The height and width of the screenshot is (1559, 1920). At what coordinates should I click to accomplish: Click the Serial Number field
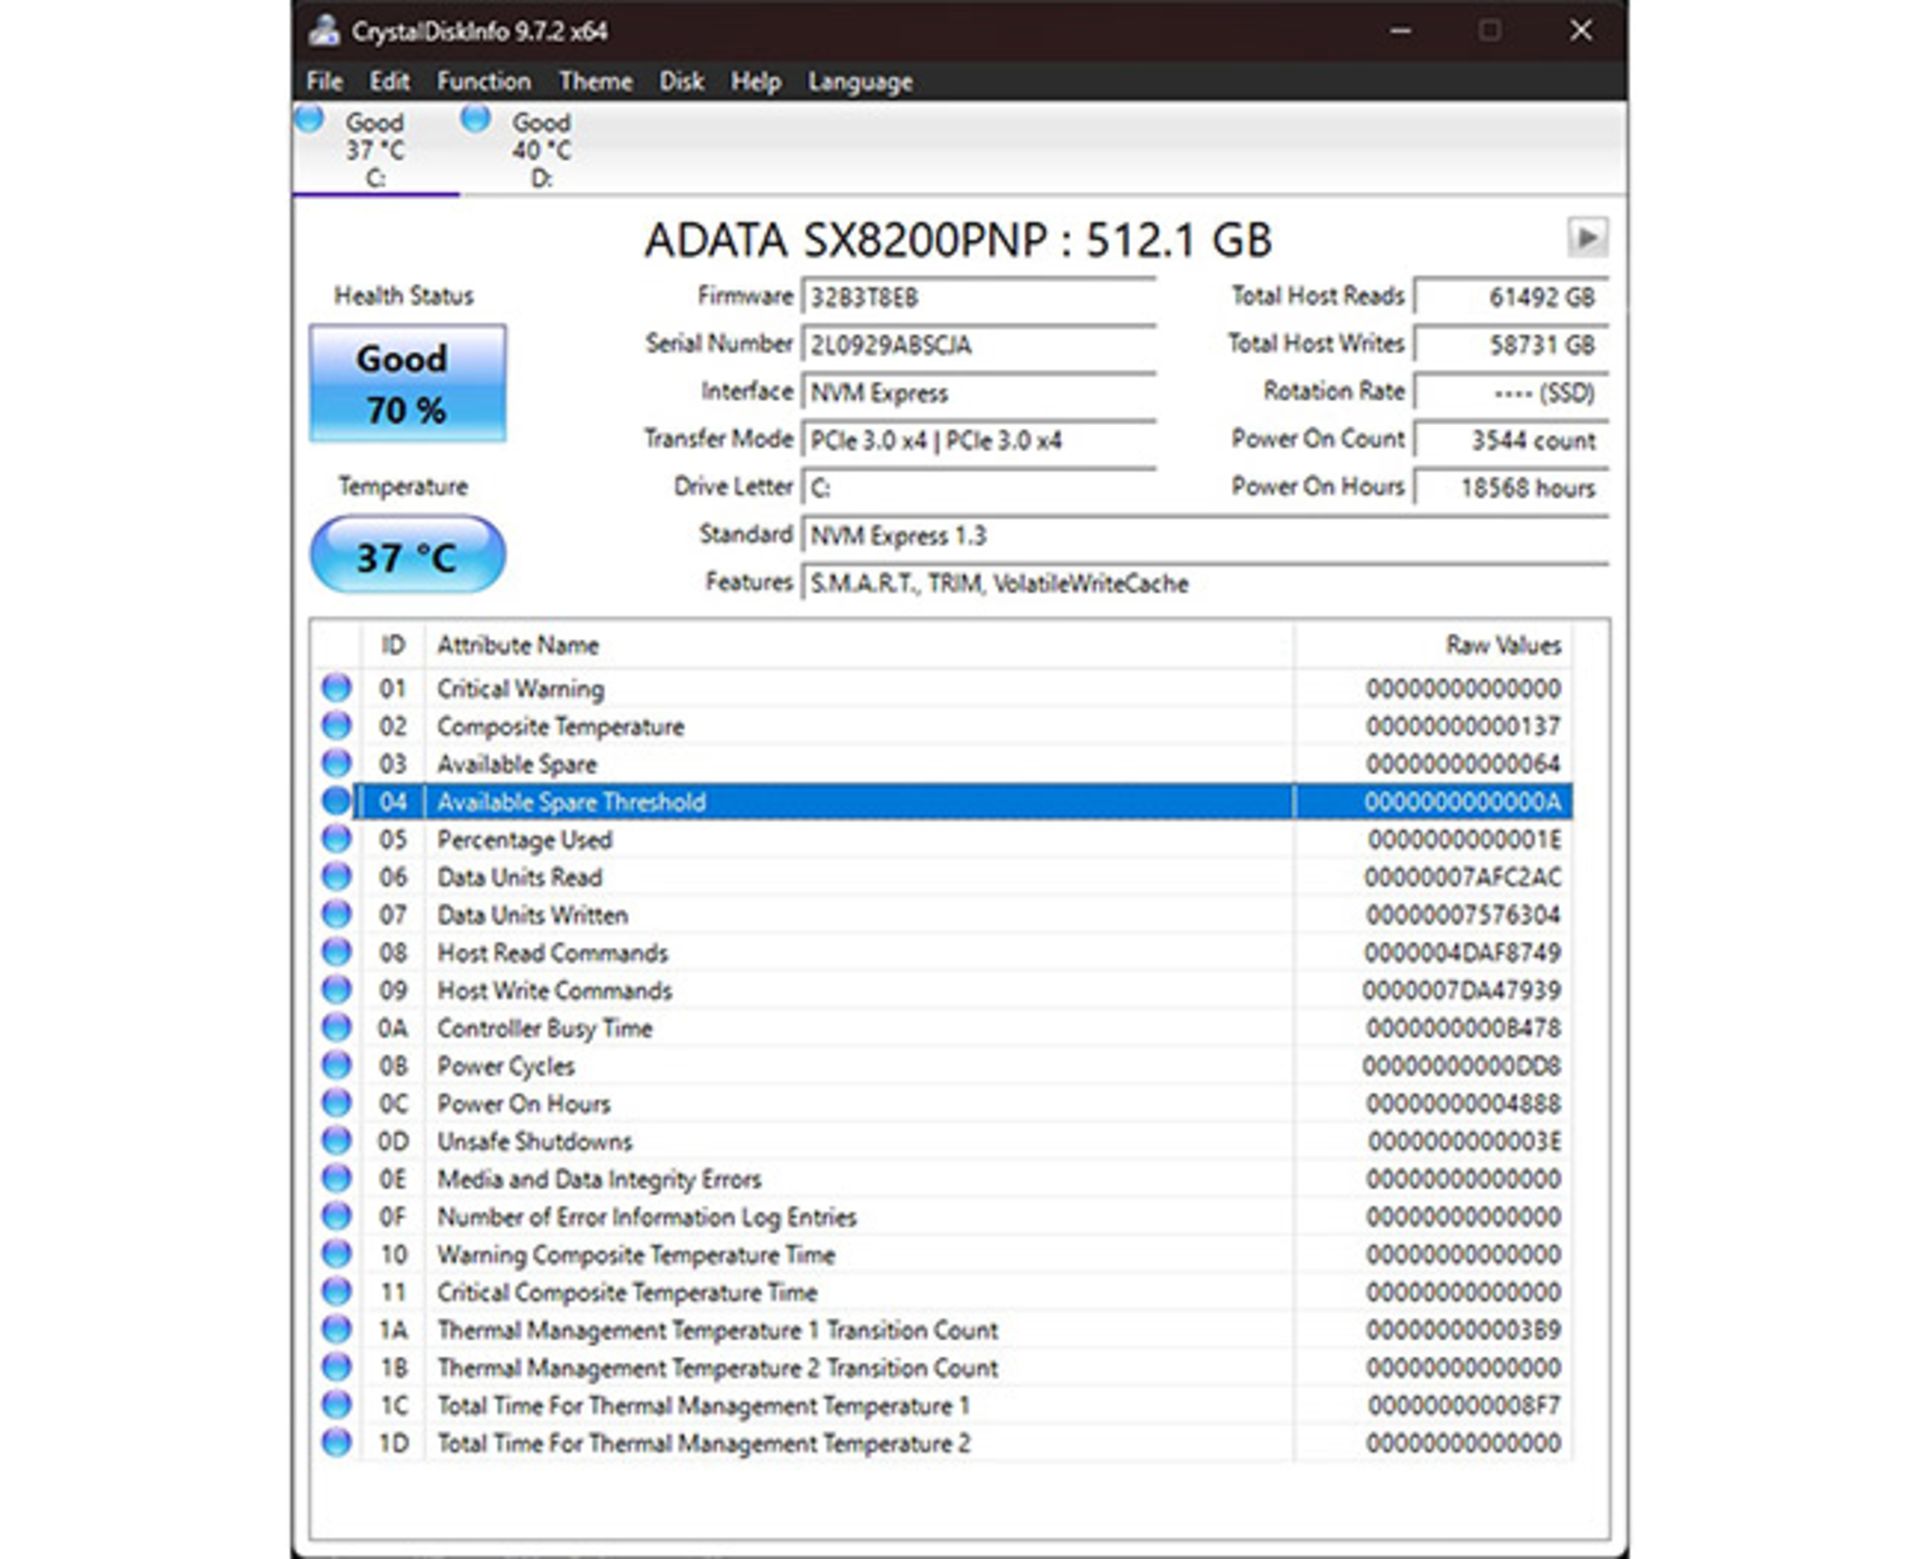coord(977,345)
